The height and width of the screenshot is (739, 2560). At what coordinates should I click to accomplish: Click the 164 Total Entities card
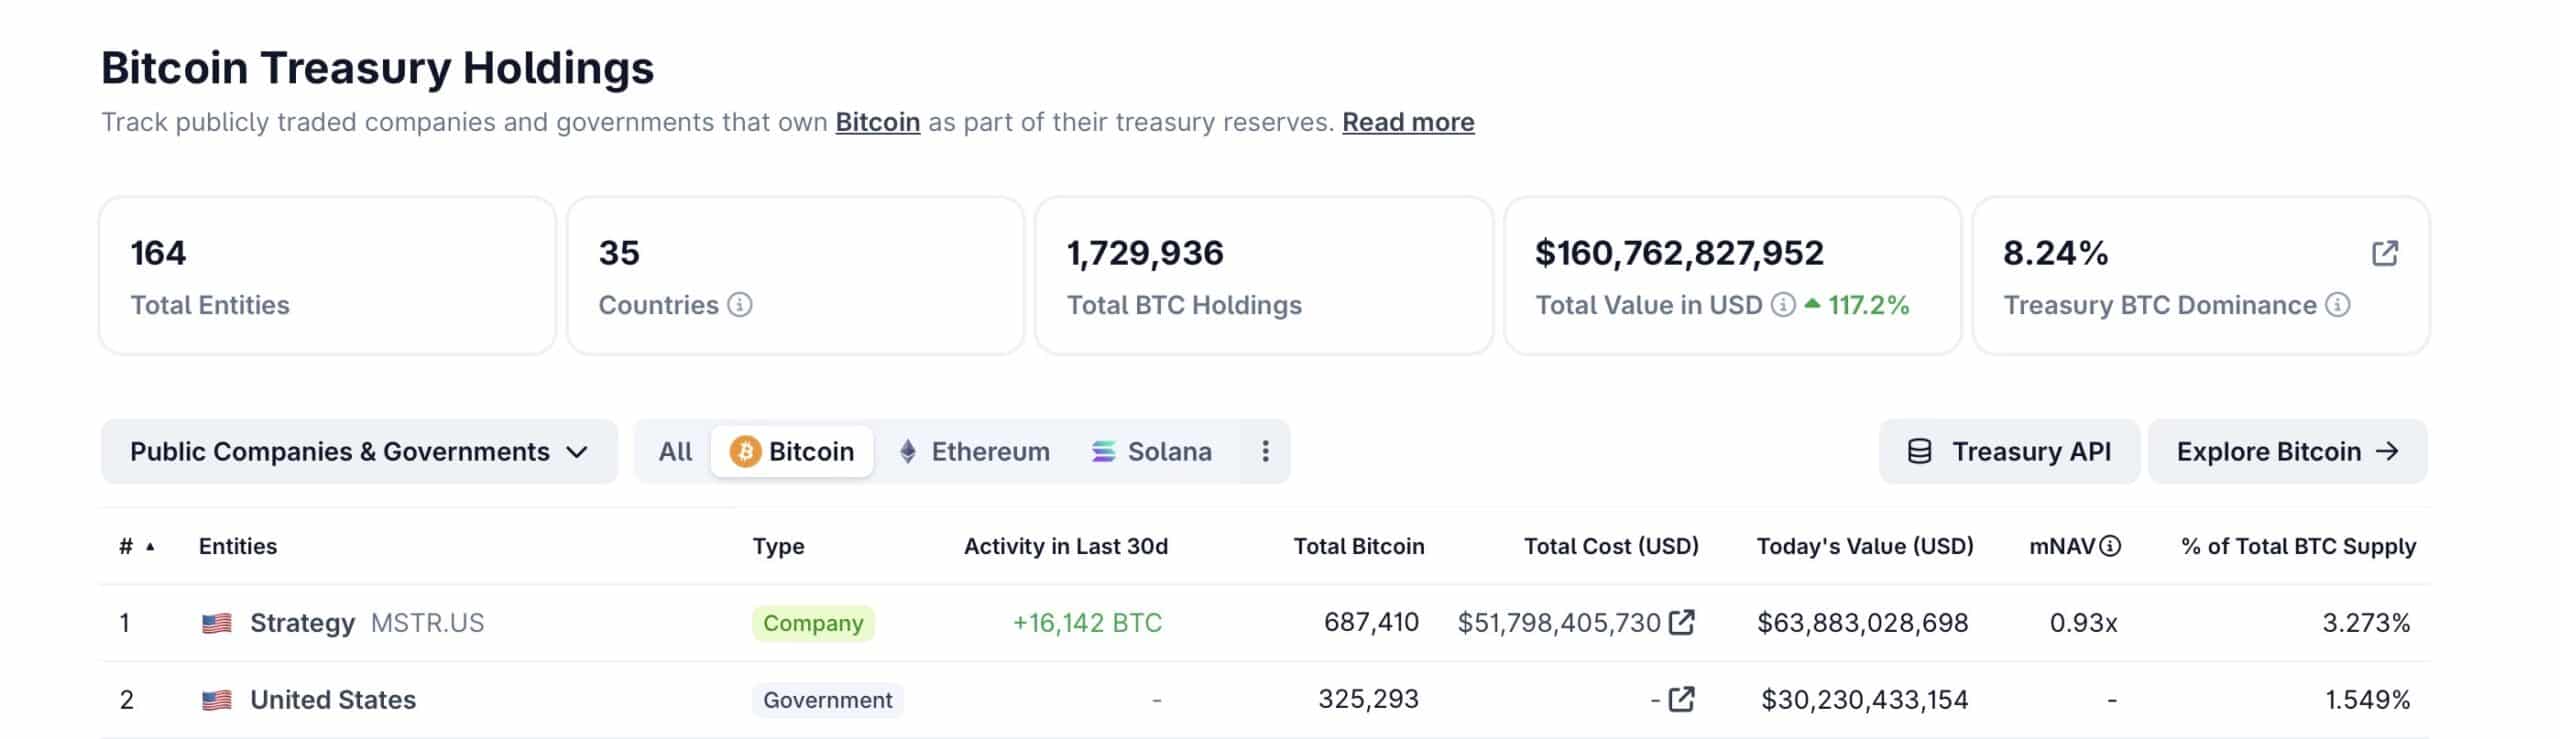tap(327, 275)
